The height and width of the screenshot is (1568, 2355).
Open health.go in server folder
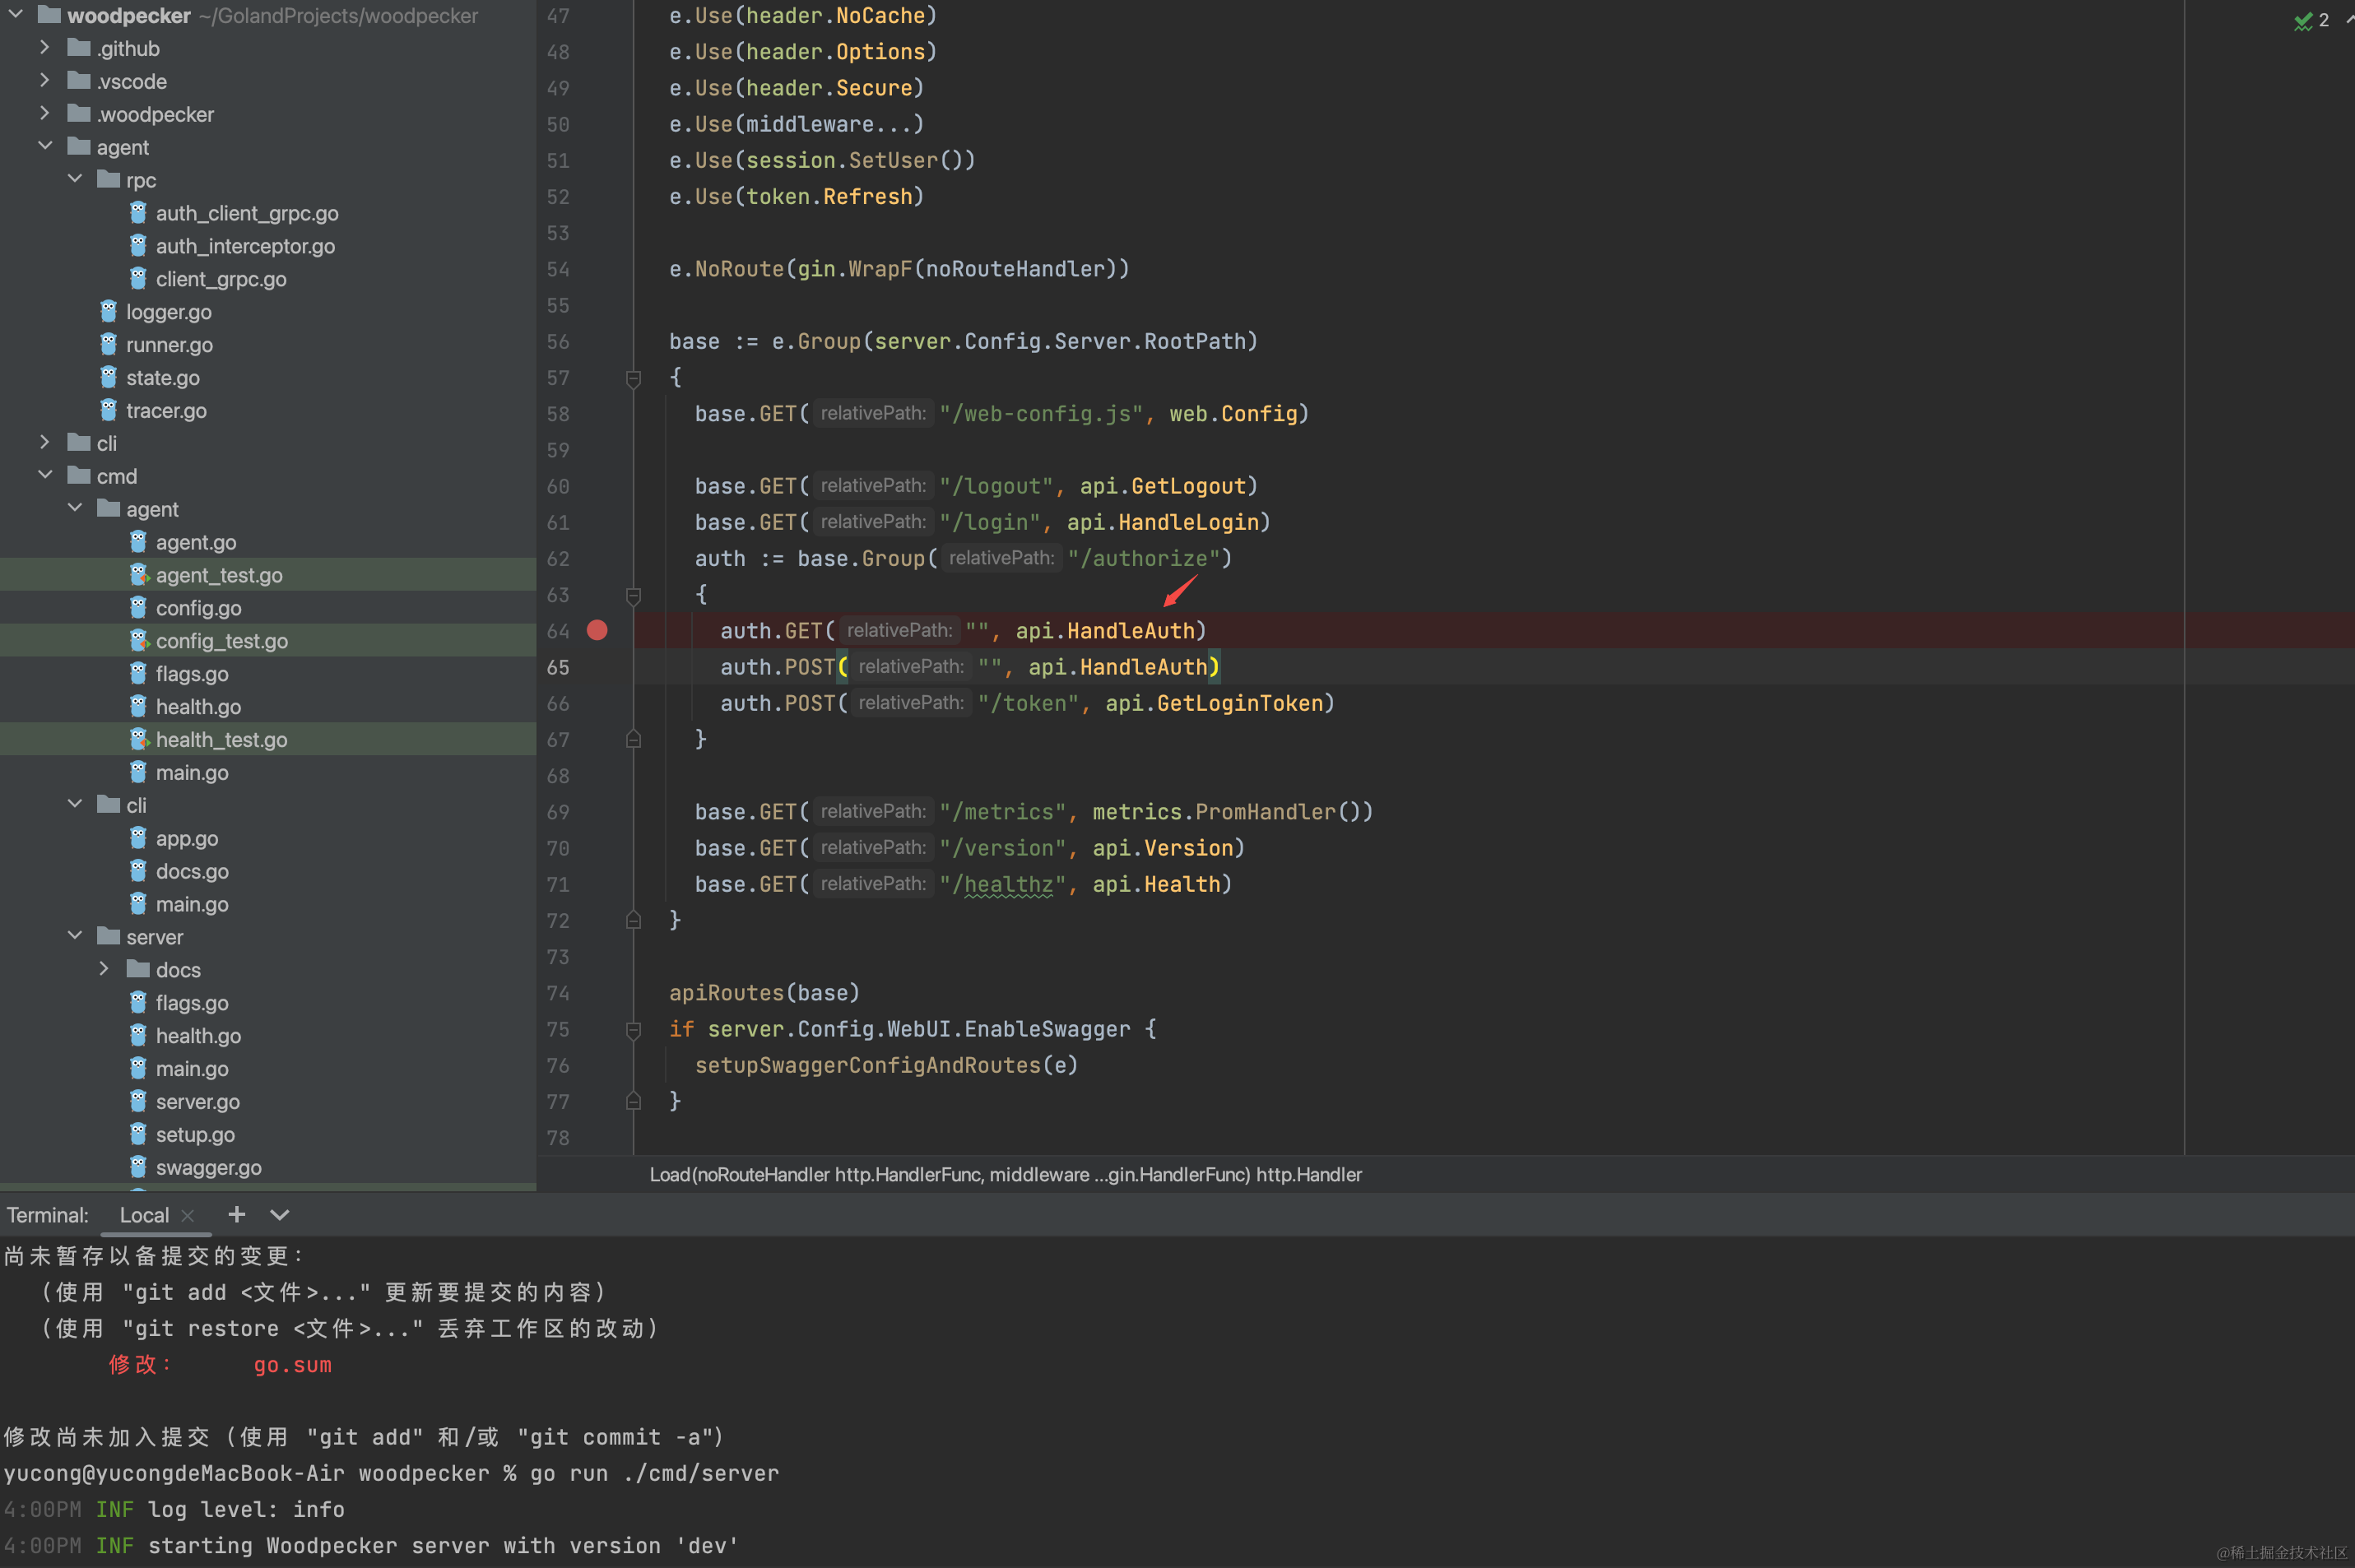pyautogui.click(x=198, y=1036)
